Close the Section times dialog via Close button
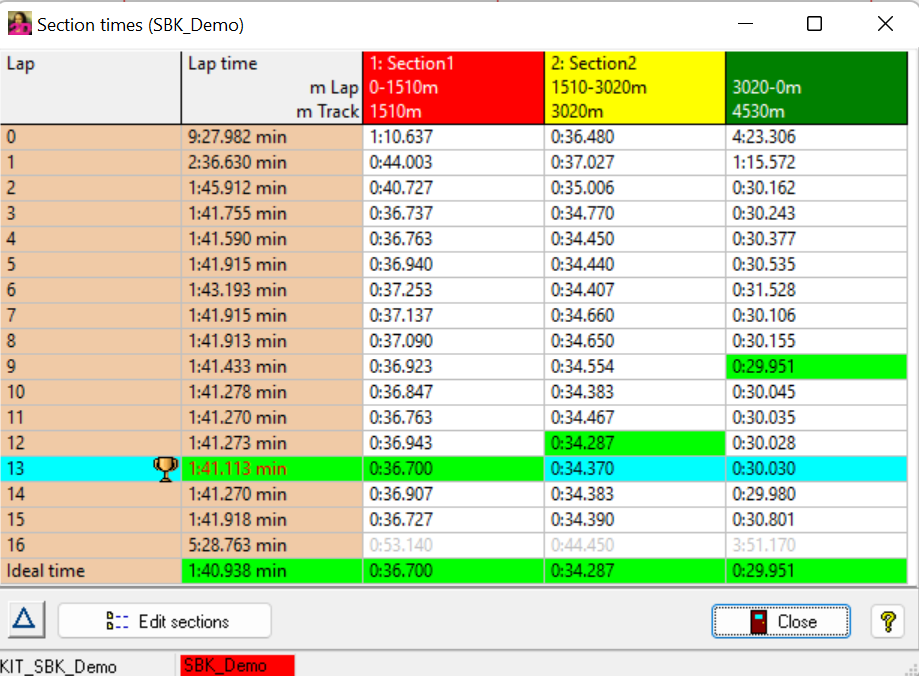 tap(781, 621)
